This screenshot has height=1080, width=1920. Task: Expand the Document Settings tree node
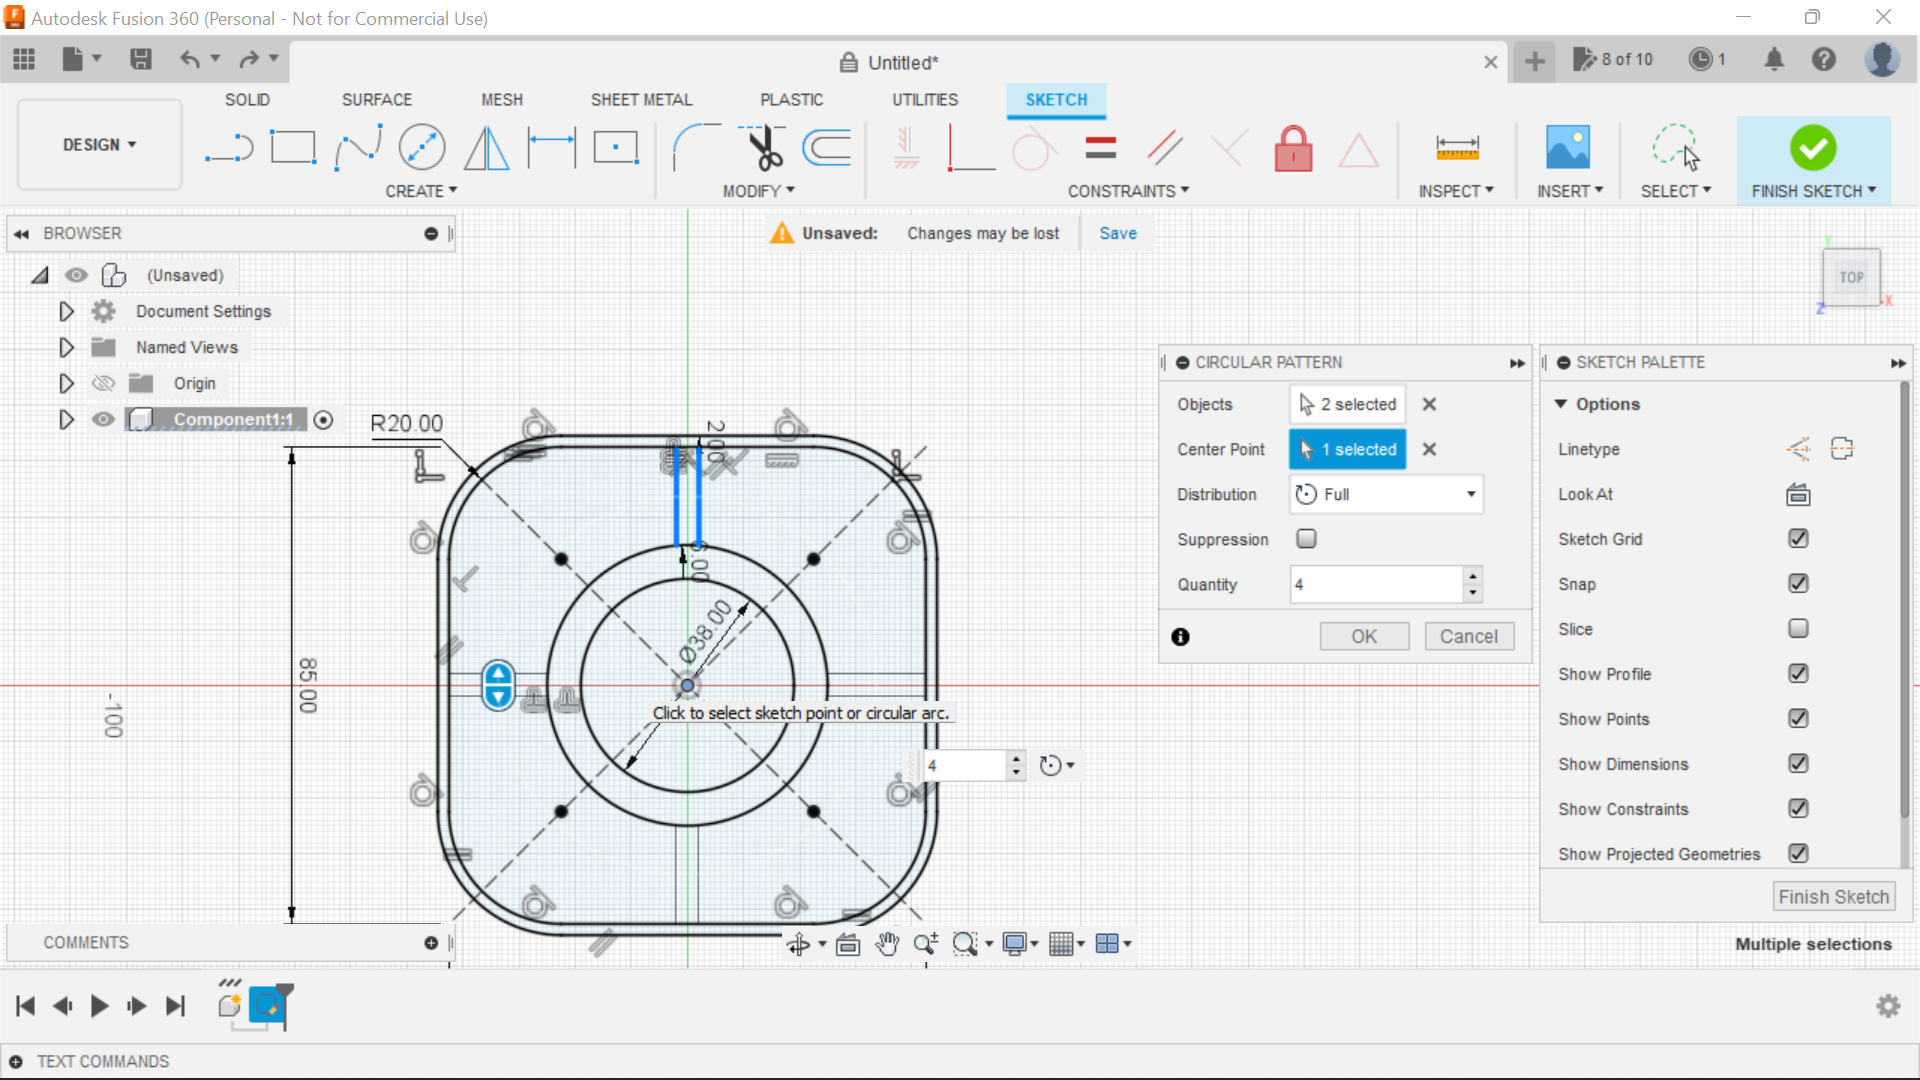[x=66, y=311]
